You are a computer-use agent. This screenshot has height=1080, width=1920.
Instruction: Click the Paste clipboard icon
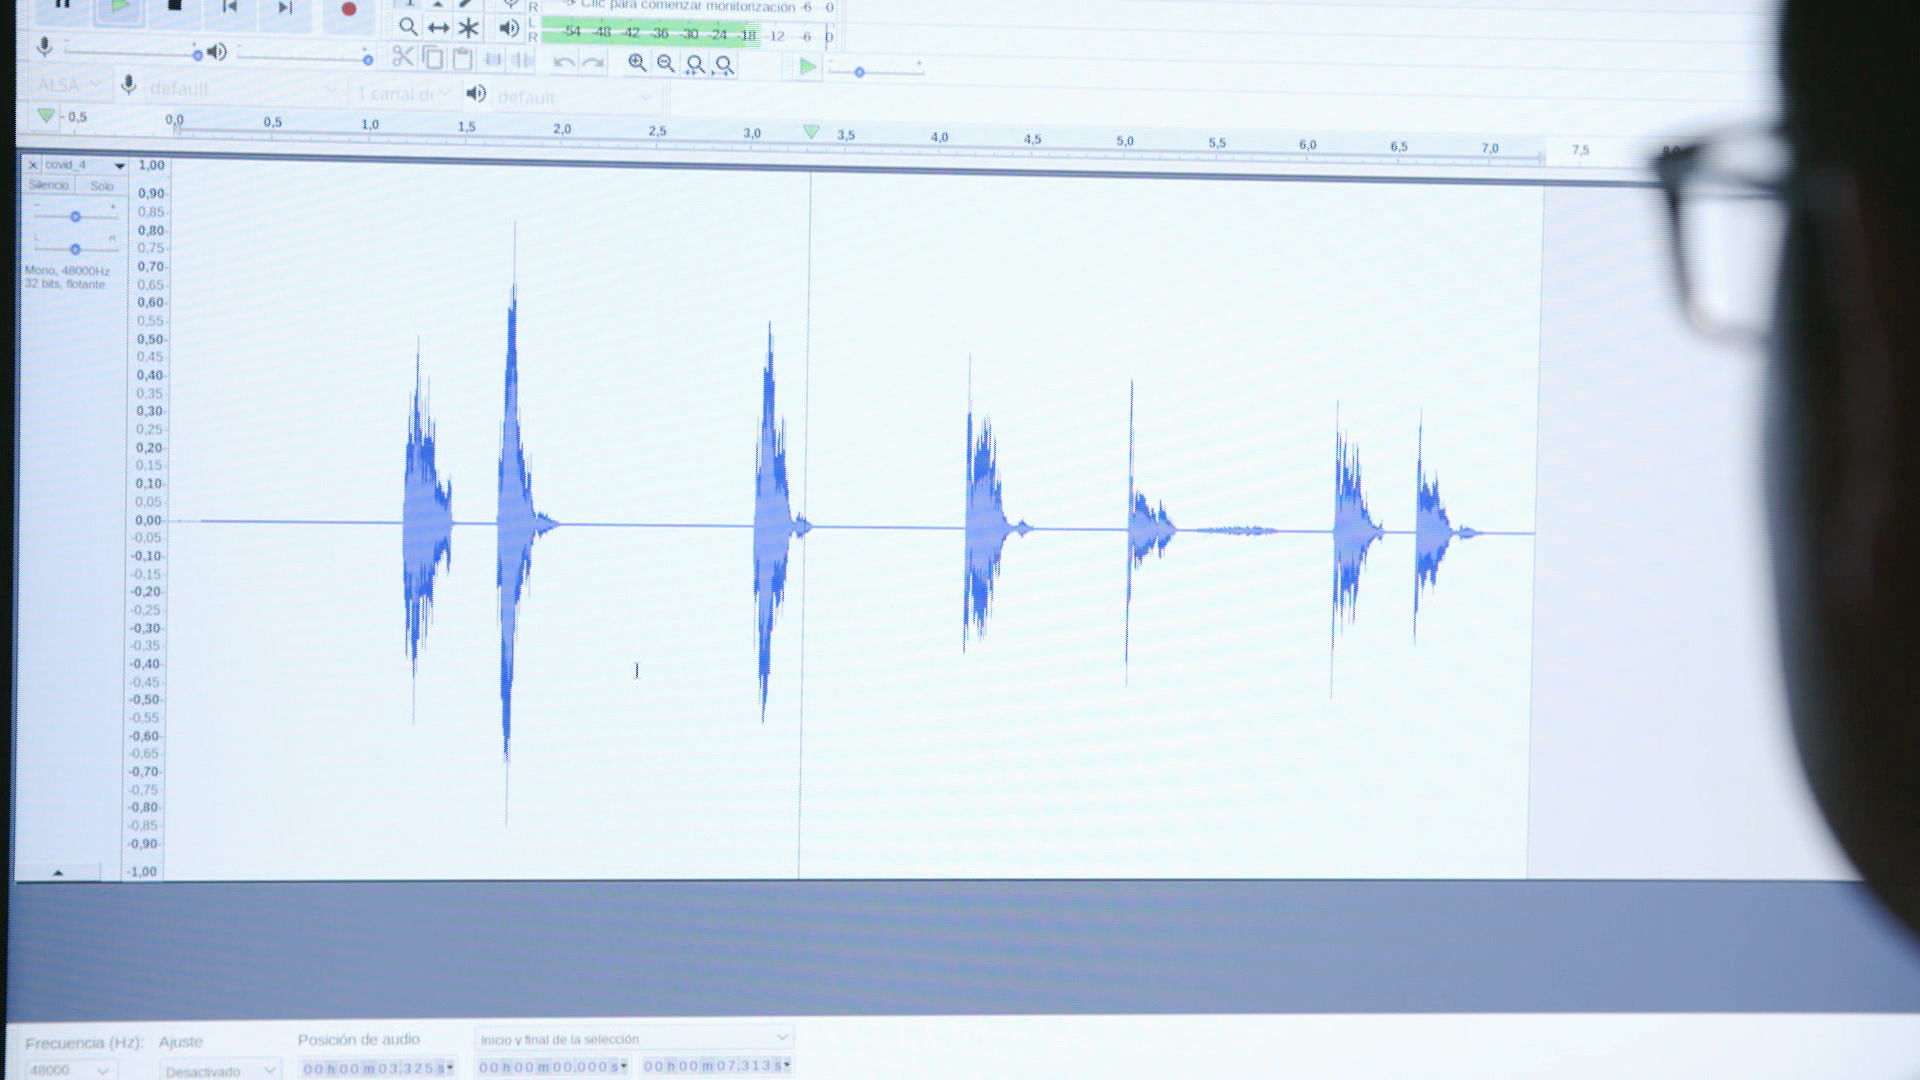[462, 59]
